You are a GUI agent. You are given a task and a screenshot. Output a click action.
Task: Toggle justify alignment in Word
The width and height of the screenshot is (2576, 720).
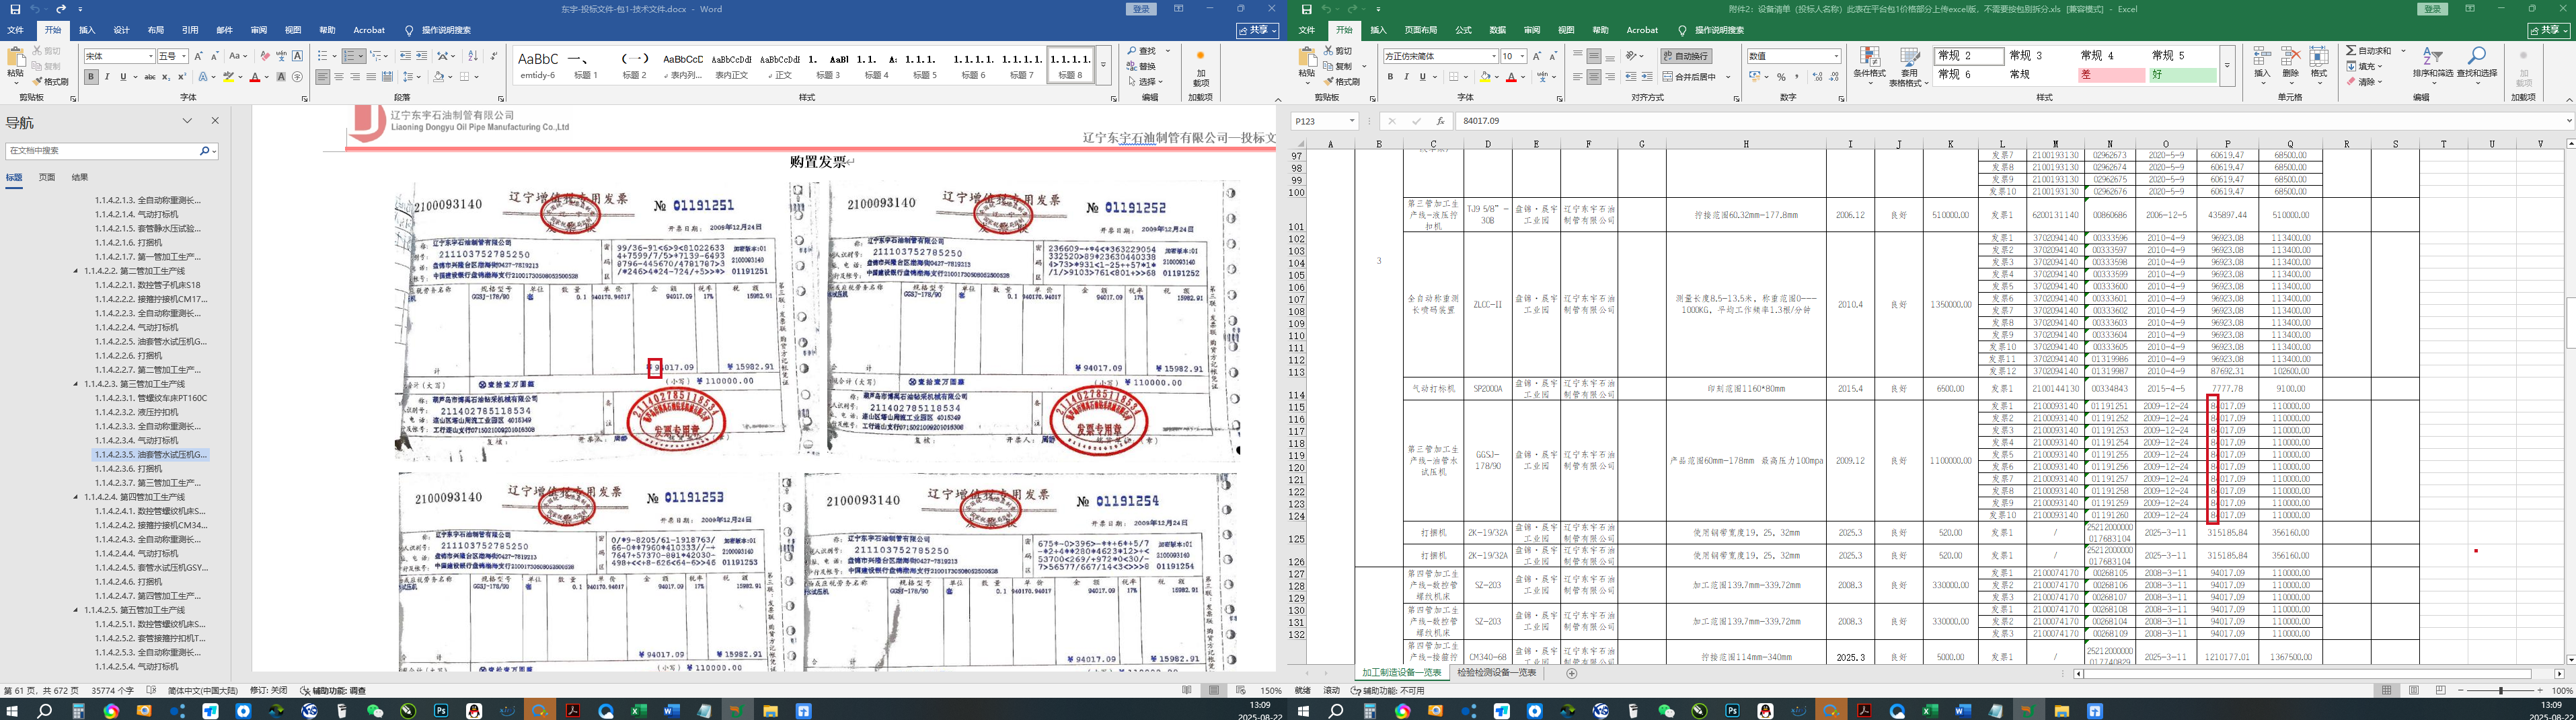(371, 77)
